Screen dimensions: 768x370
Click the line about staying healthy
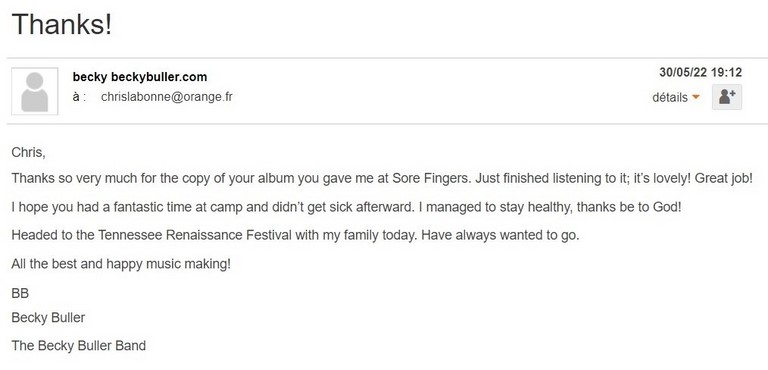(x=346, y=207)
